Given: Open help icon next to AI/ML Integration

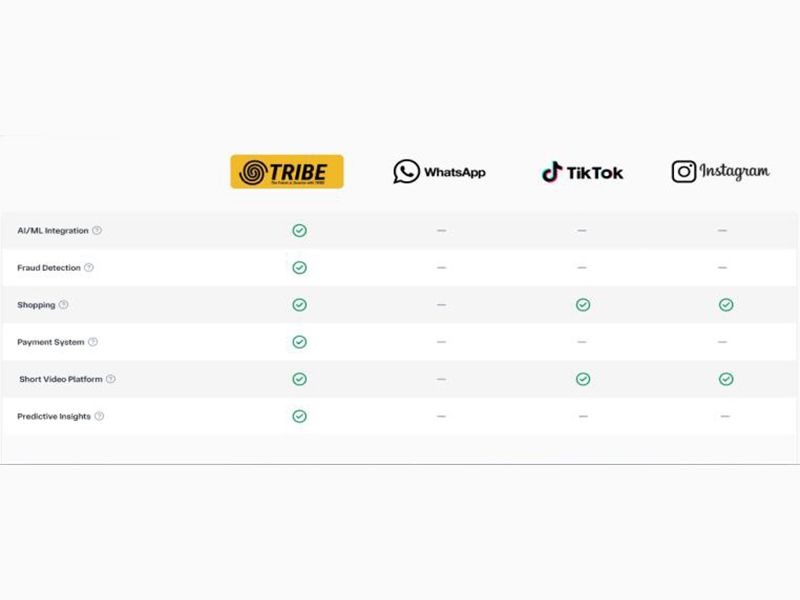Looking at the screenshot, I should [97, 230].
